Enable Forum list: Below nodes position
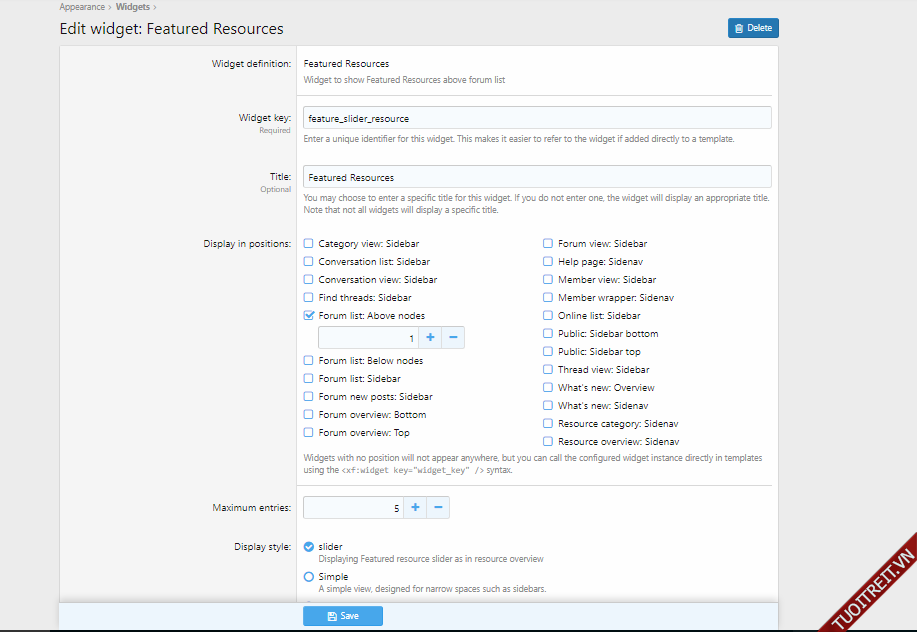The width and height of the screenshot is (917, 632). point(309,361)
